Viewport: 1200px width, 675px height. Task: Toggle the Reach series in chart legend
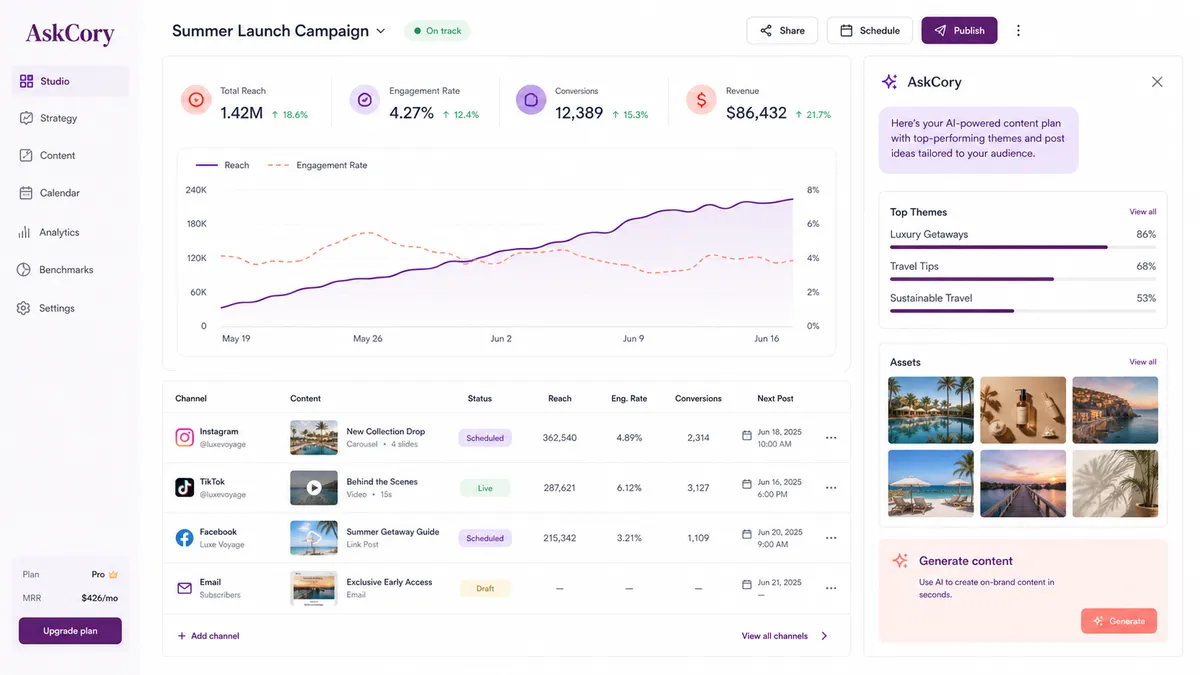[223, 165]
